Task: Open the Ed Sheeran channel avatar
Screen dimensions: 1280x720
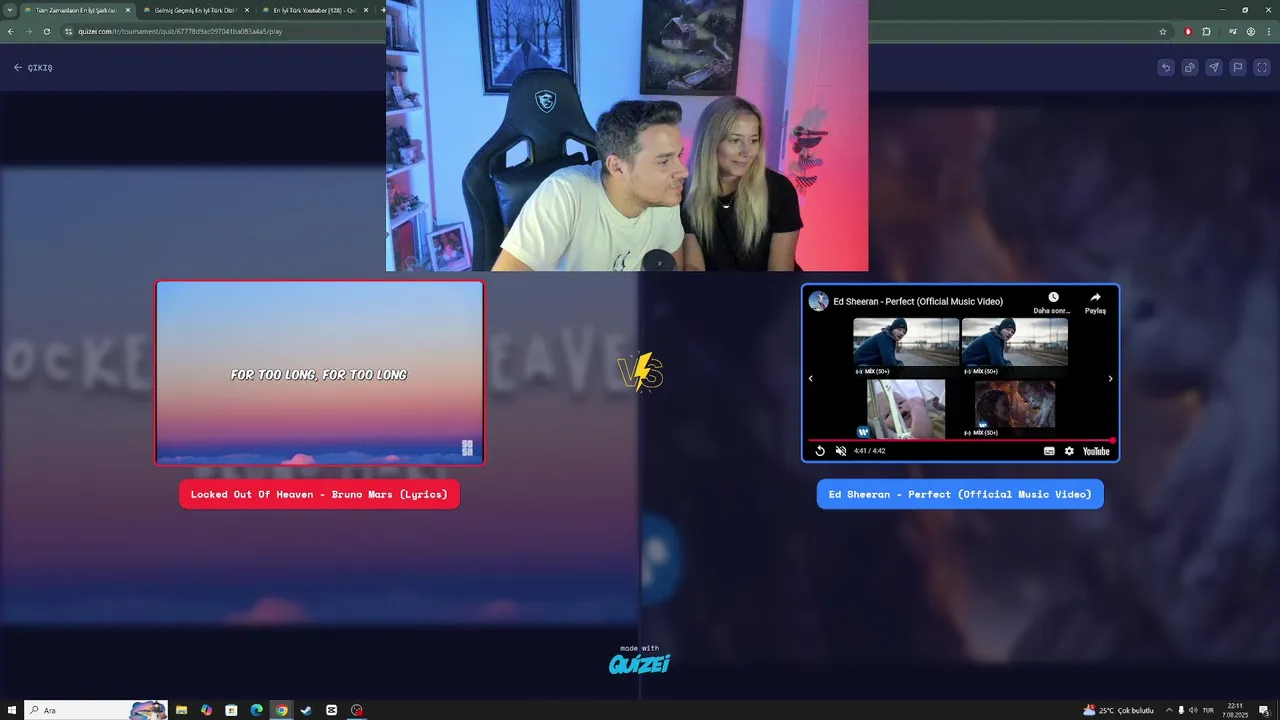Action: click(818, 301)
